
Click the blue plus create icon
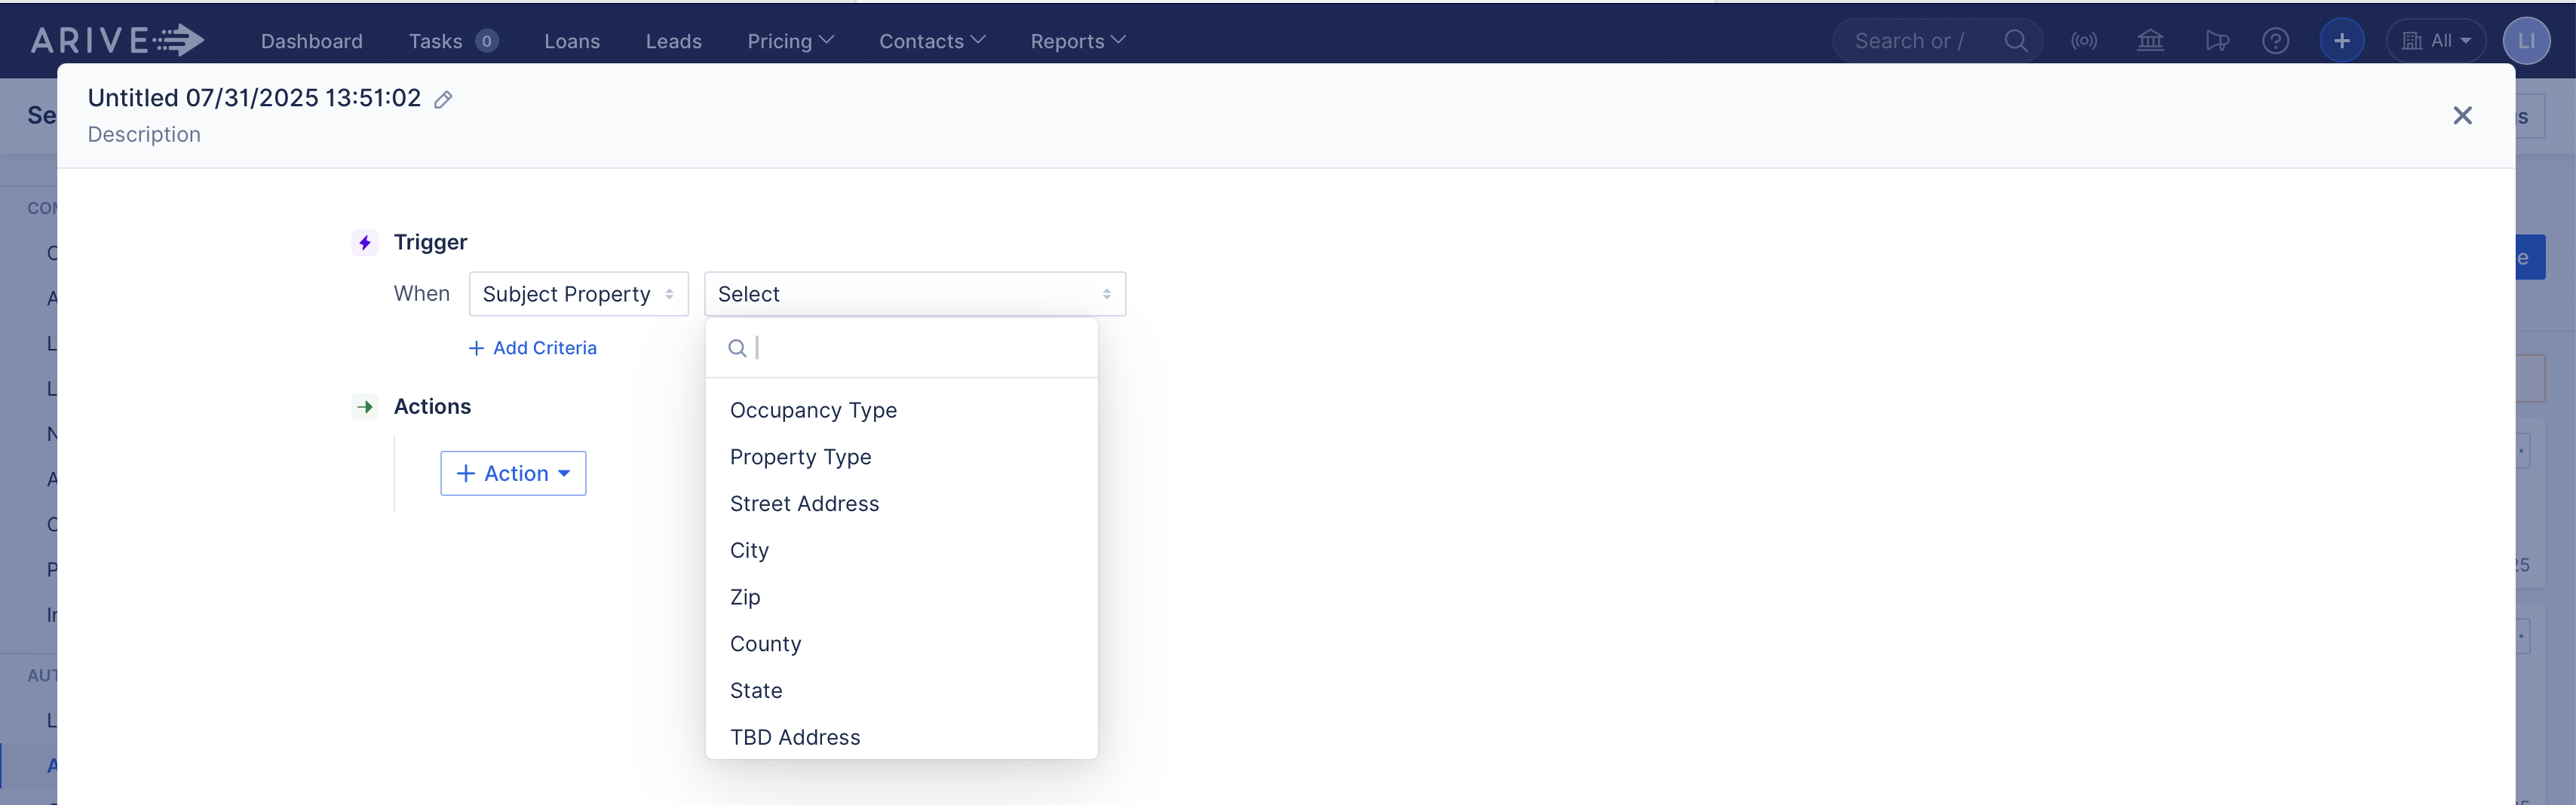point(2341,40)
